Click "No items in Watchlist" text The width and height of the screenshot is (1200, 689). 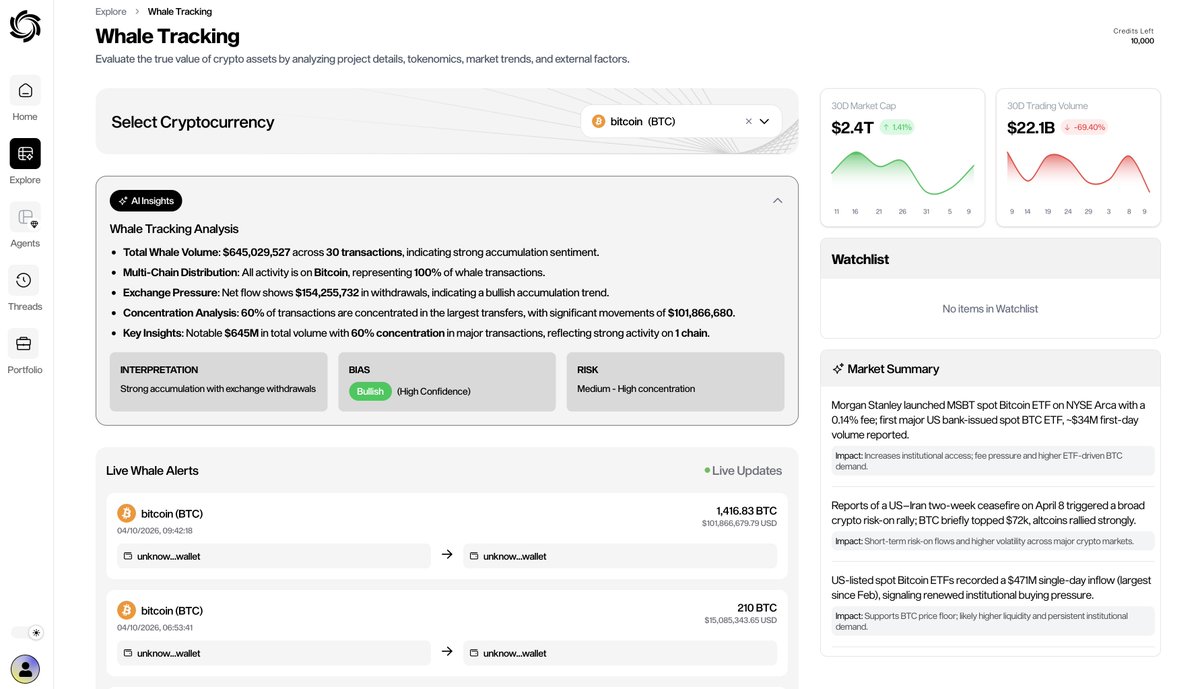990,309
